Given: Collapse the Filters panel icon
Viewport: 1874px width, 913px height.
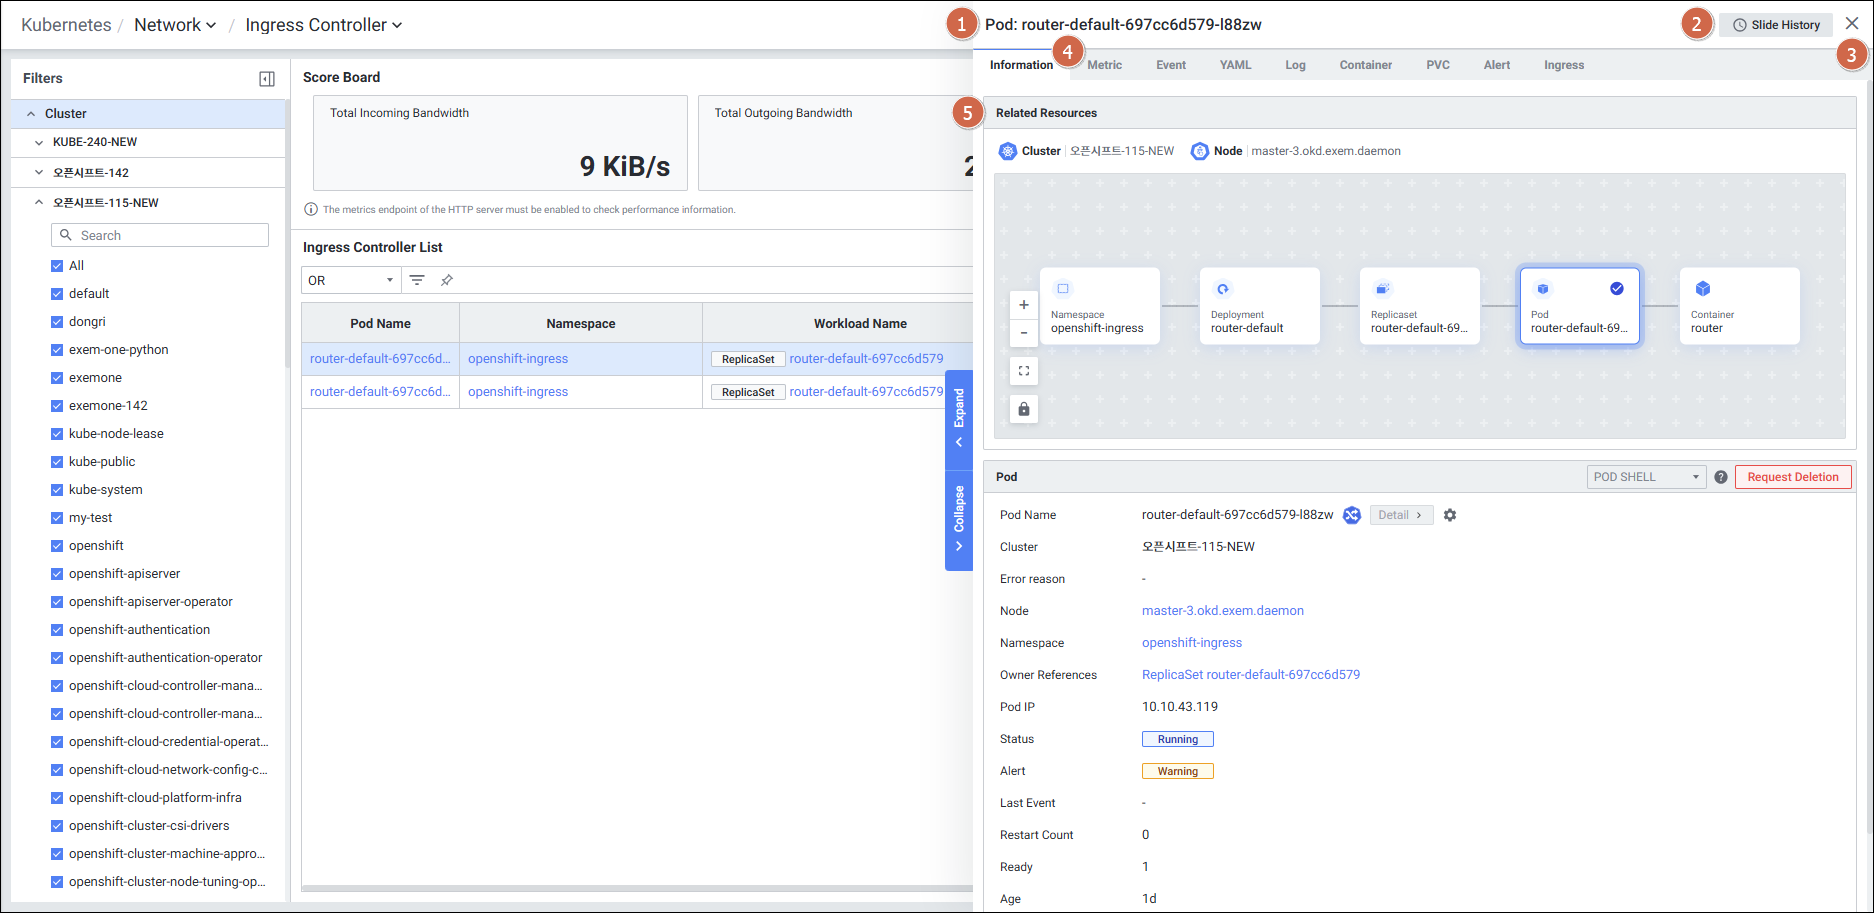Looking at the screenshot, I should (267, 79).
